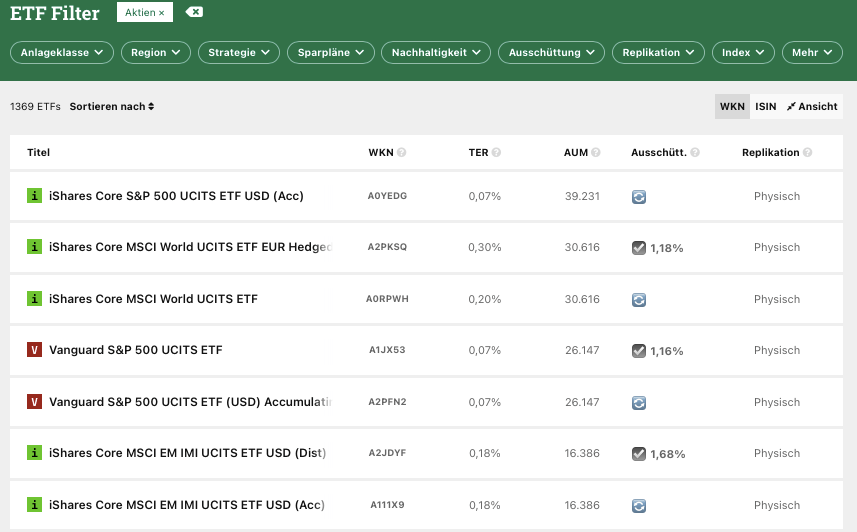Click accumulating icon in Vanguard Accumulating row
Viewport: 857px width, 532px height.
coord(639,403)
